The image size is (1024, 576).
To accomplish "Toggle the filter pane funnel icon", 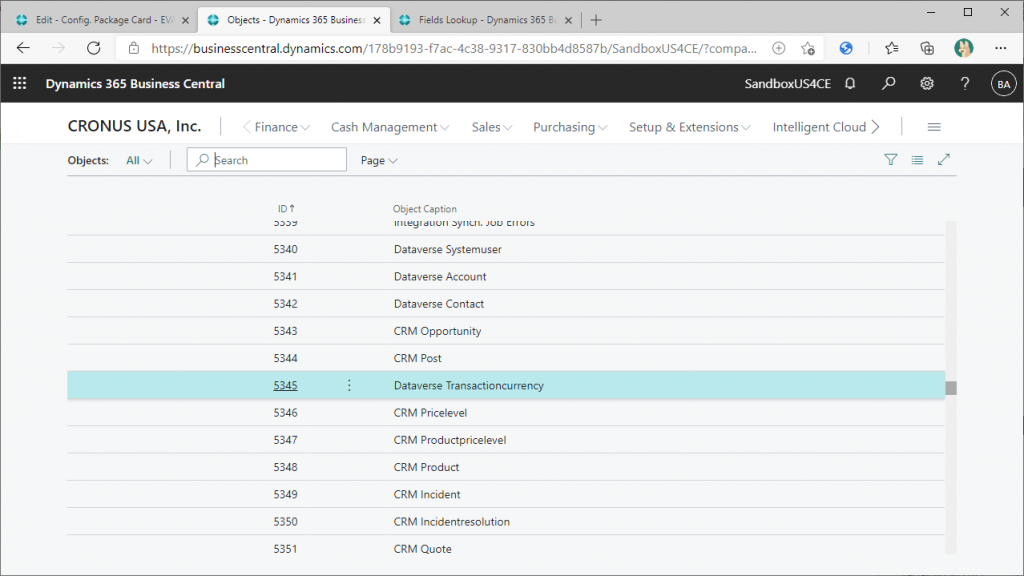I will click(891, 159).
